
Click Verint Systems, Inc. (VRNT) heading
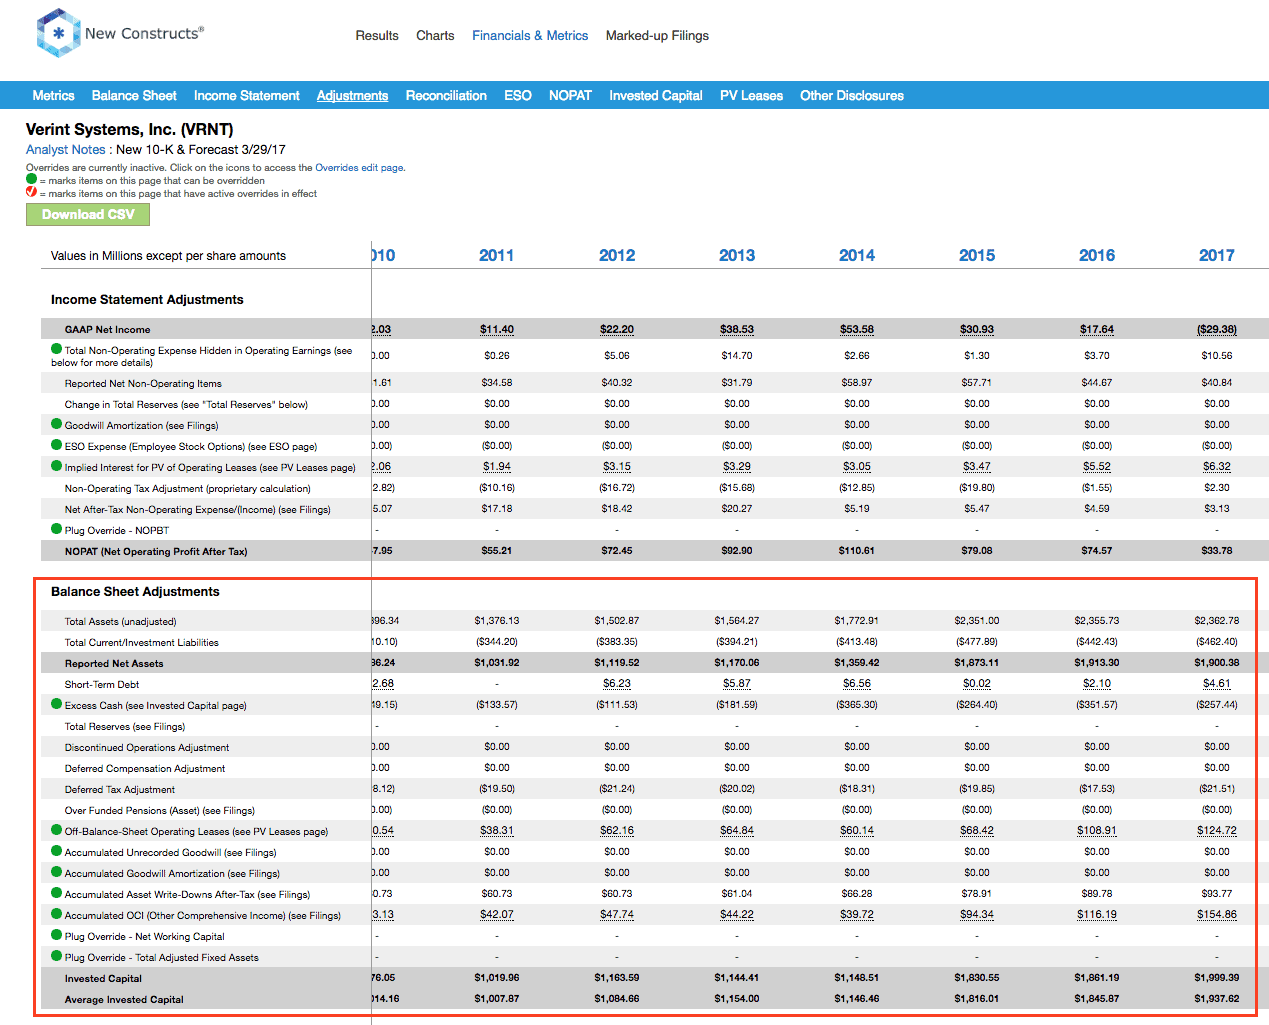pyautogui.click(x=129, y=129)
